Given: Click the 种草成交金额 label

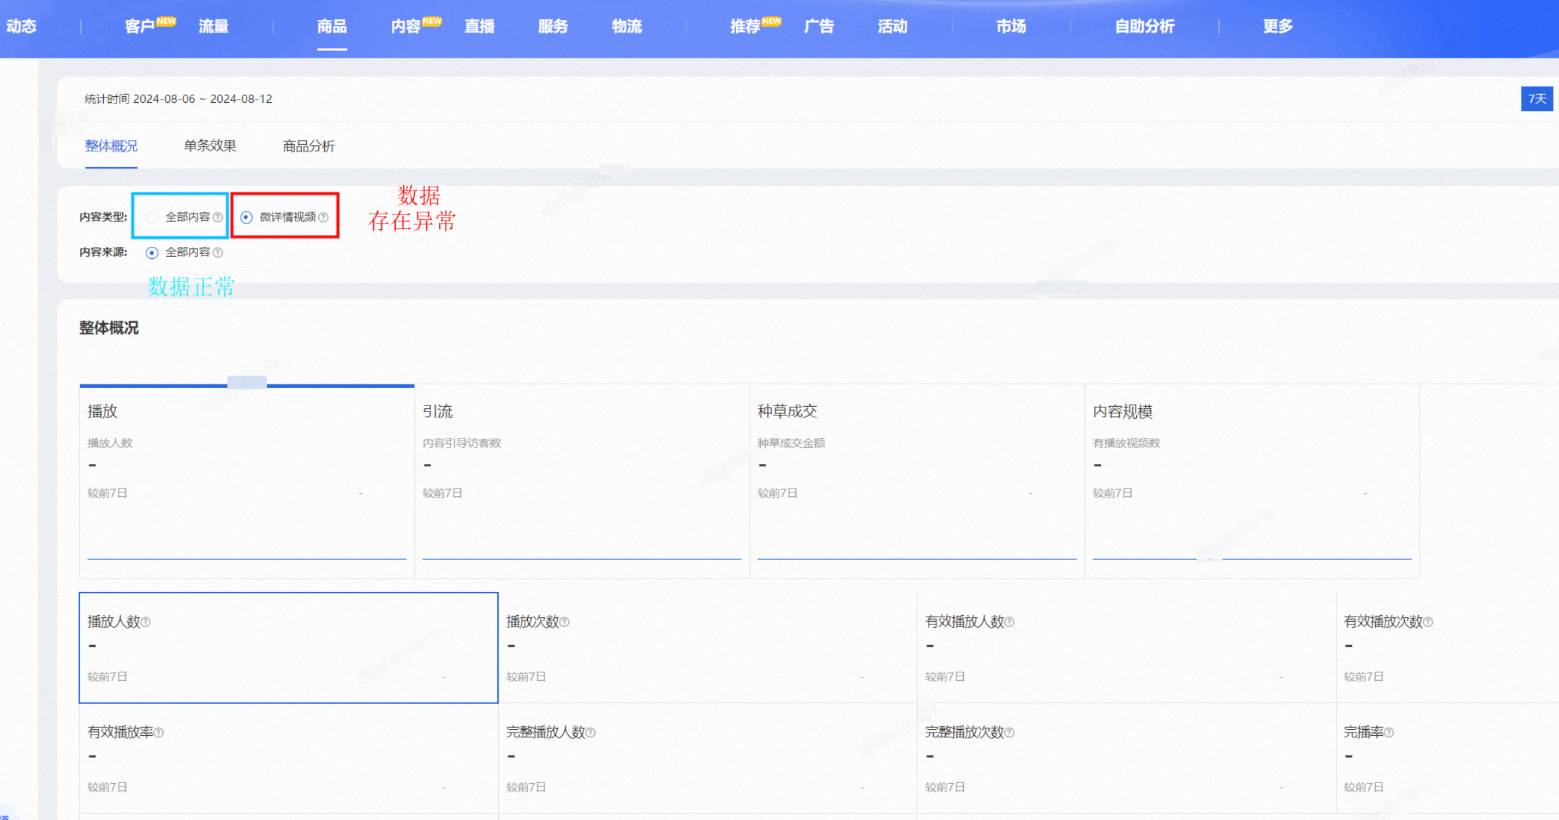Looking at the screenshot, I should pos(791,443).
